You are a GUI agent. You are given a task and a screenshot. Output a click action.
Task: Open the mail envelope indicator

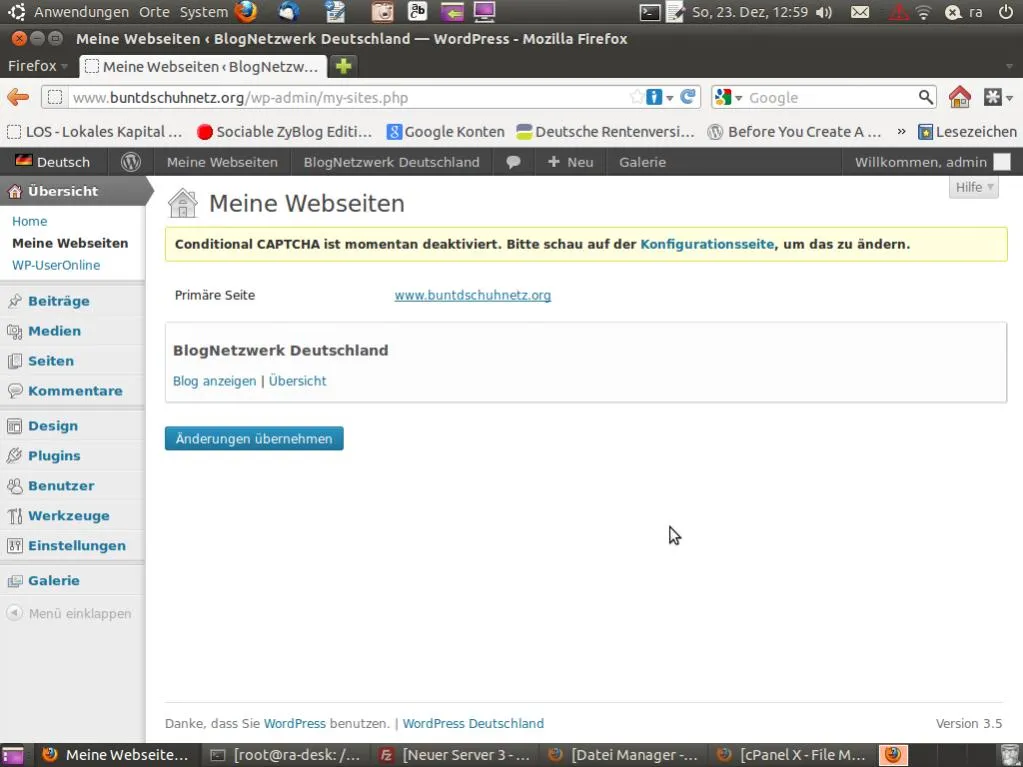click(860, 12)
